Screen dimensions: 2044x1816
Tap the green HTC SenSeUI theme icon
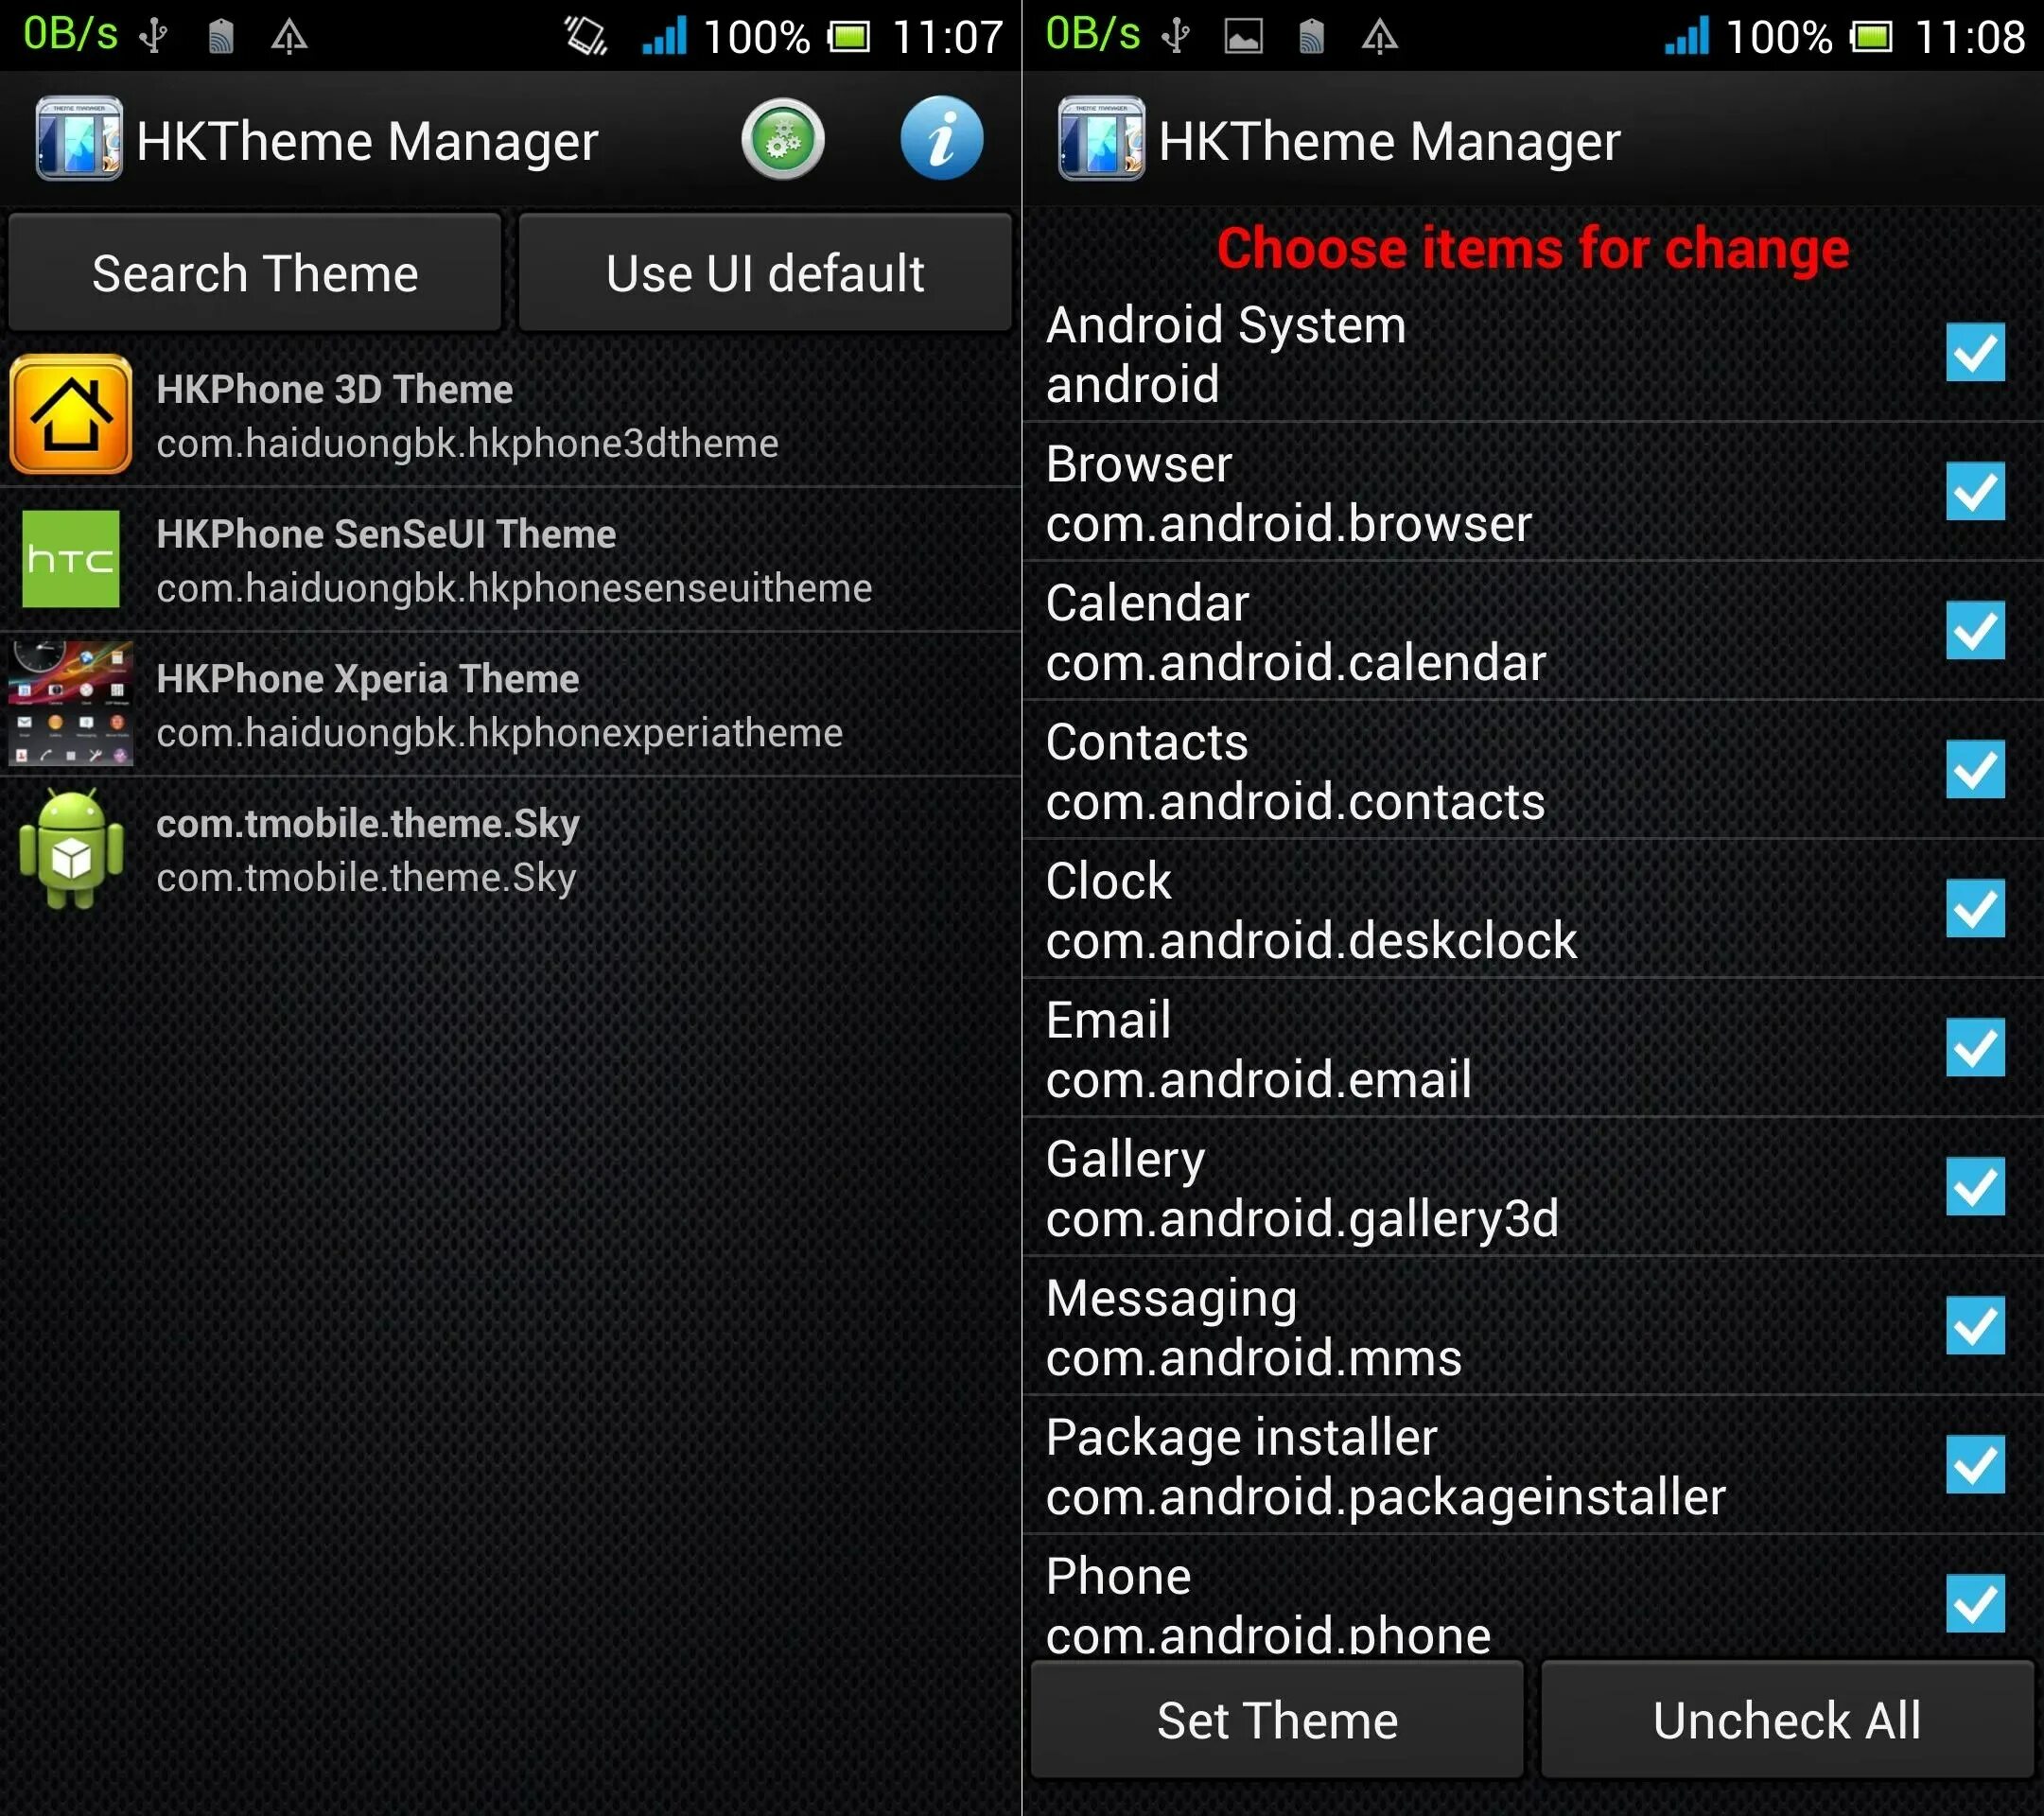click(70, 559)
